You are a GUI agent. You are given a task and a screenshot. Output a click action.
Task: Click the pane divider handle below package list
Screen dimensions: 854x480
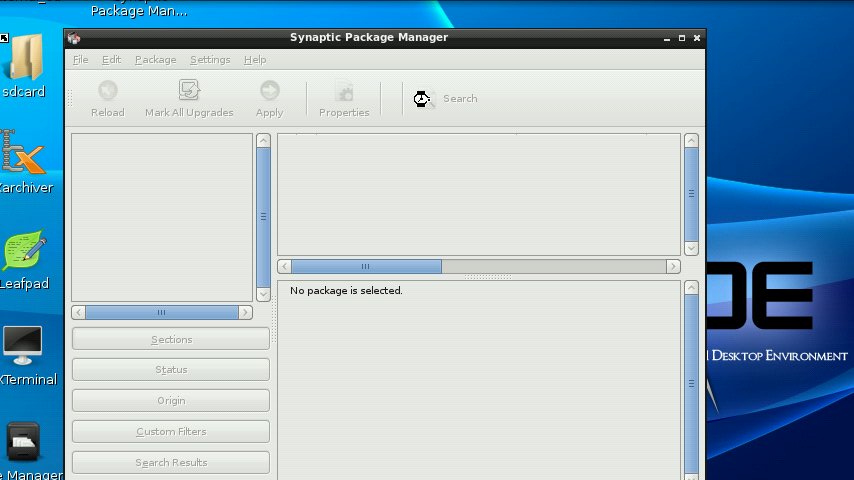coord(488,277)
